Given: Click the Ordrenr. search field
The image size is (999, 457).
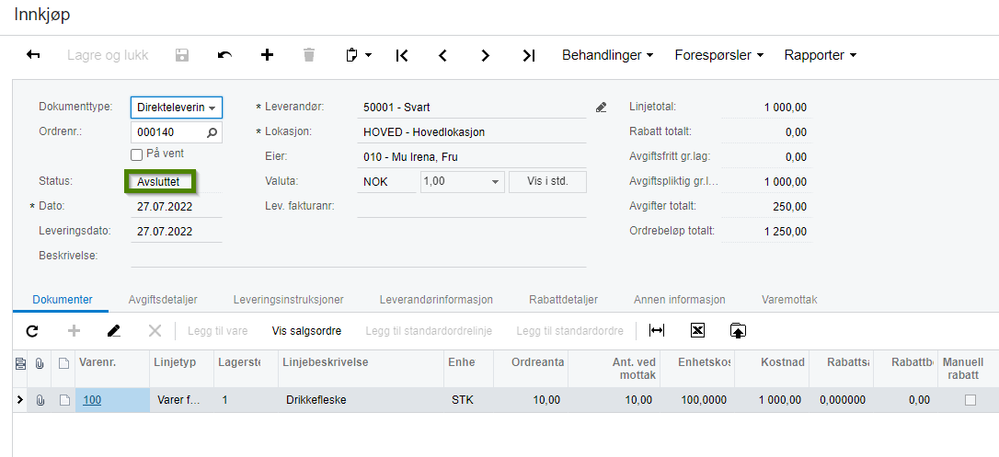Looking at the screenshot, I should tap(176, 133).
